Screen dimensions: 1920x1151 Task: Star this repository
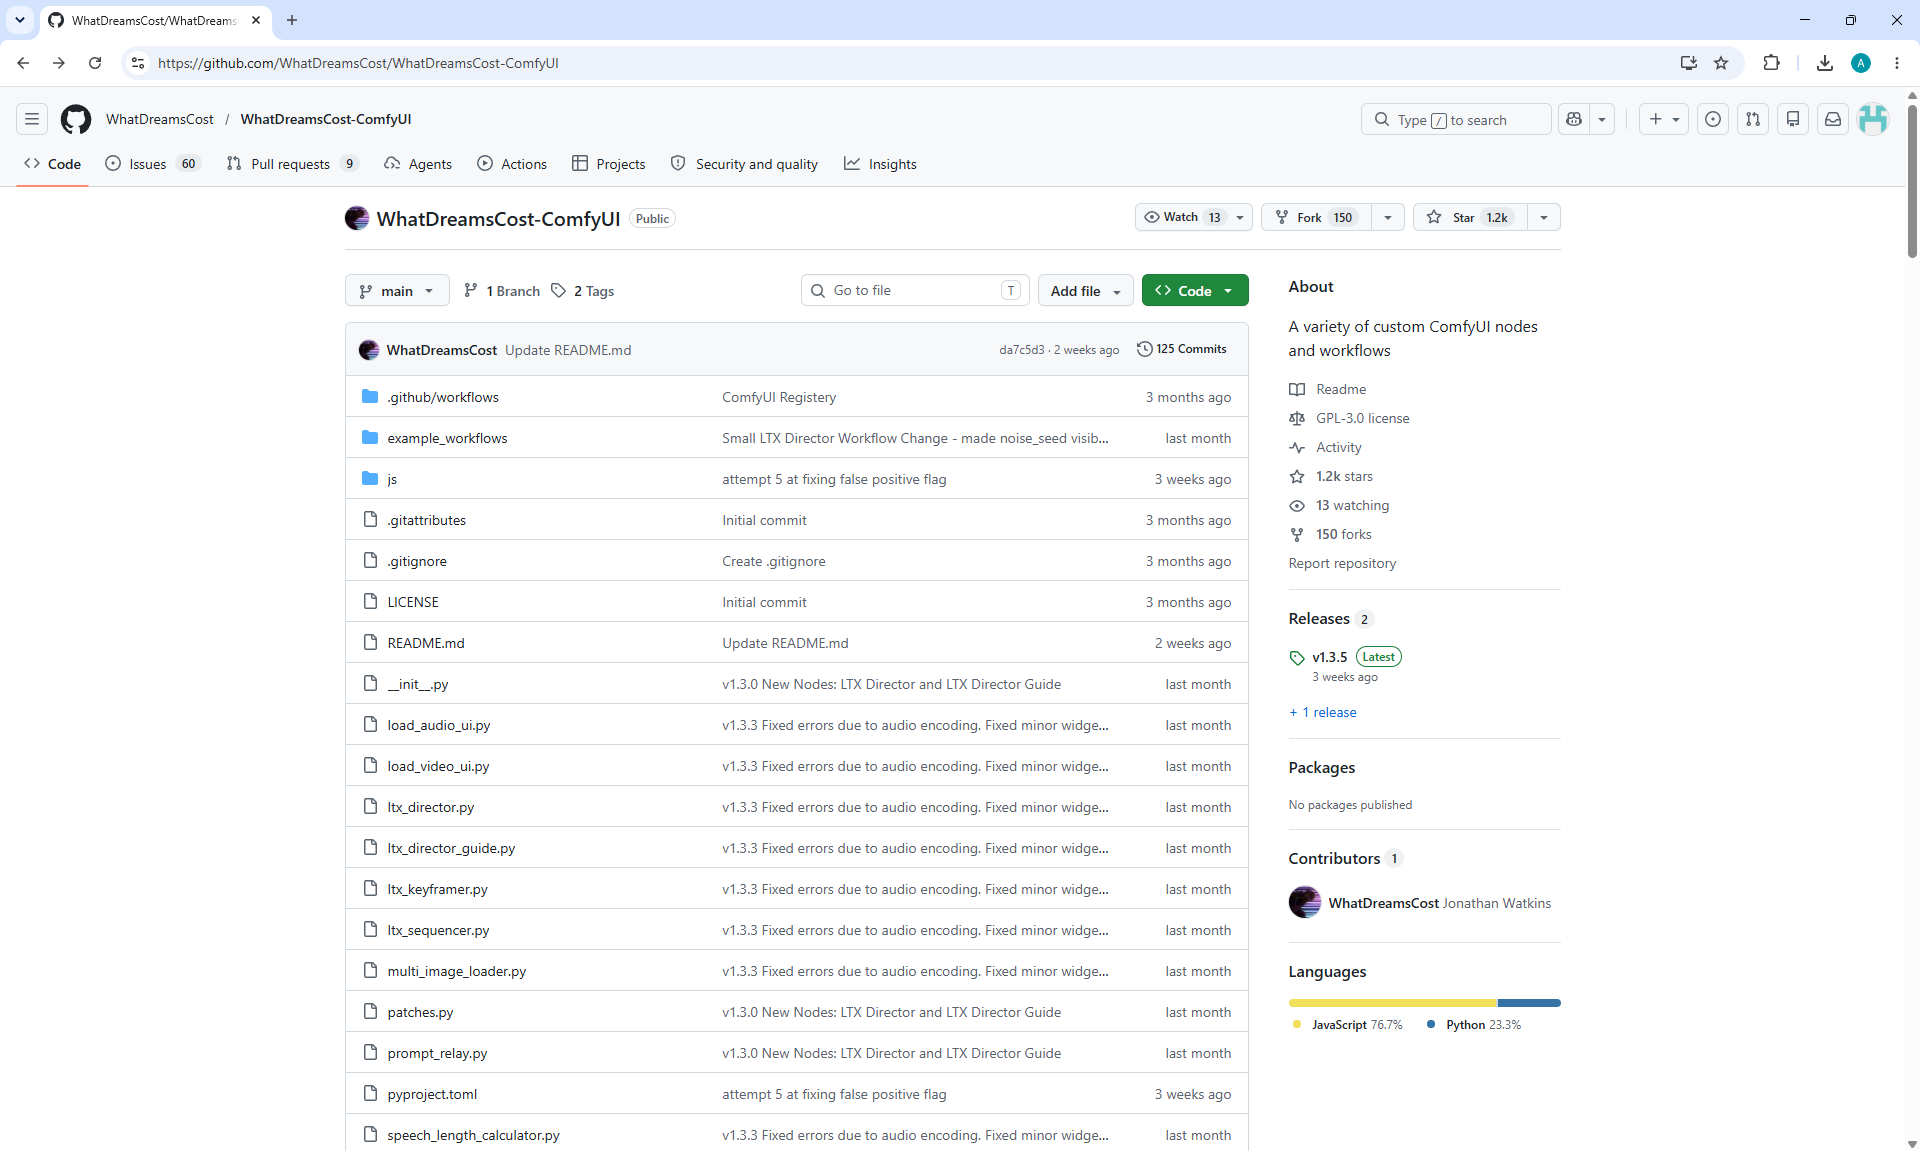(1471, 217)
